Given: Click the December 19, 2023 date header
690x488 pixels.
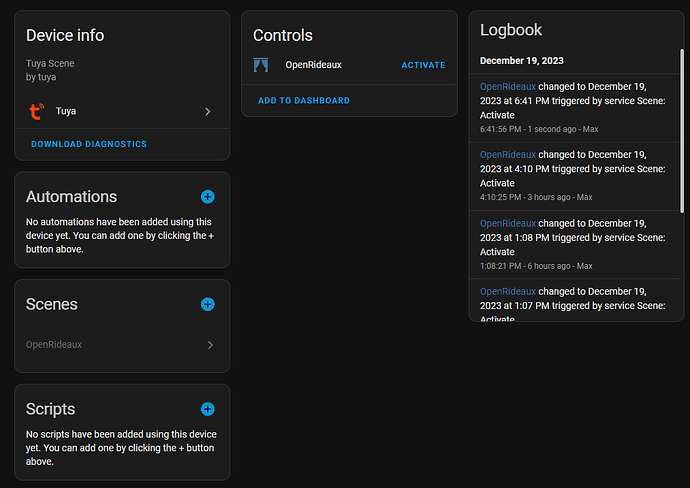Looking at the screenshot, I should pos(521,60).
